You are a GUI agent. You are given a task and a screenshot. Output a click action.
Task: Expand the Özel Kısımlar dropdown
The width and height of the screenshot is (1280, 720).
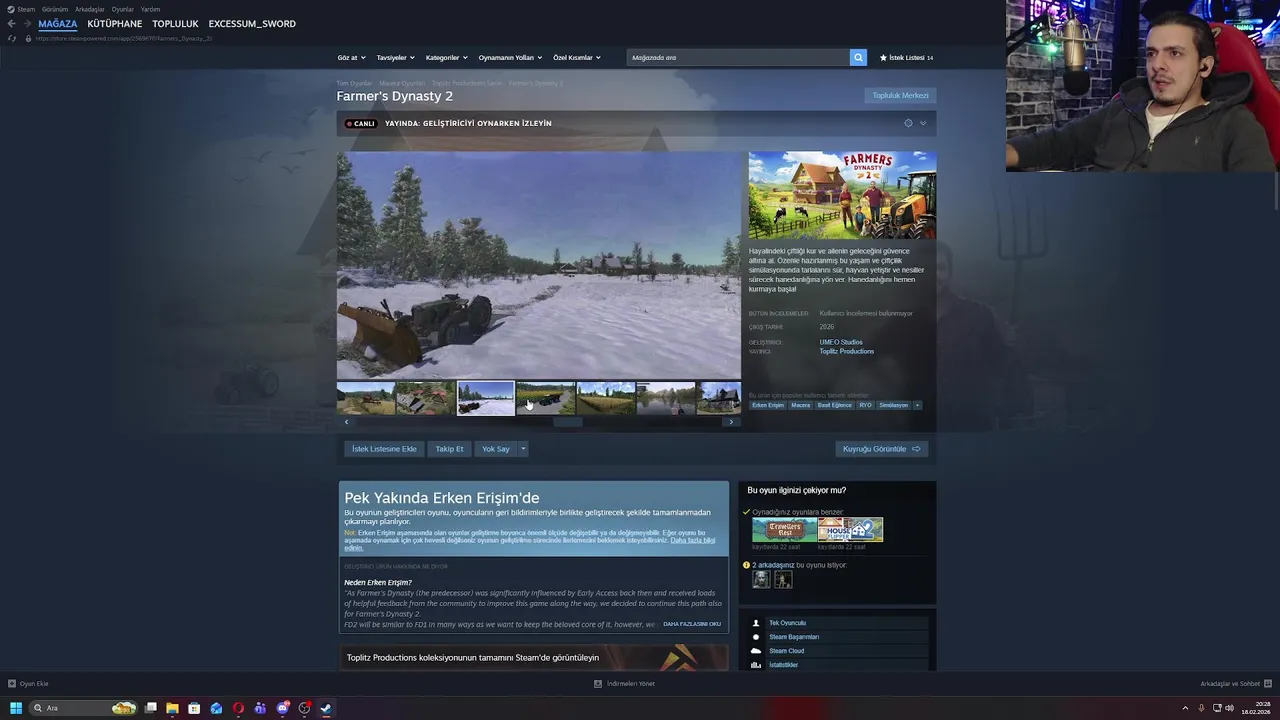pos(576,57)
